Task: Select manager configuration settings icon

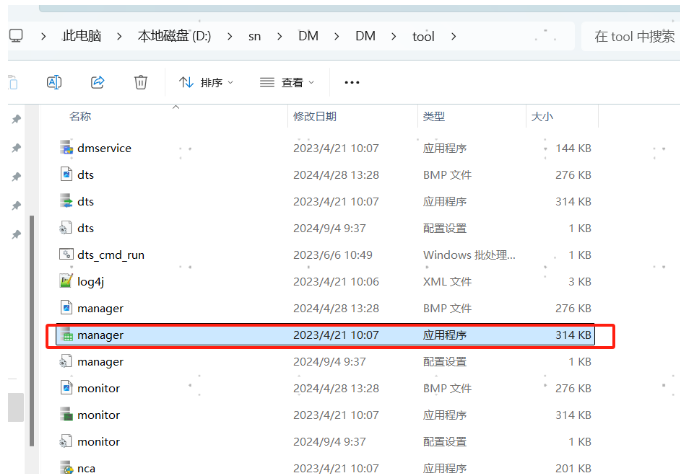Action: (x=66, y=361)
